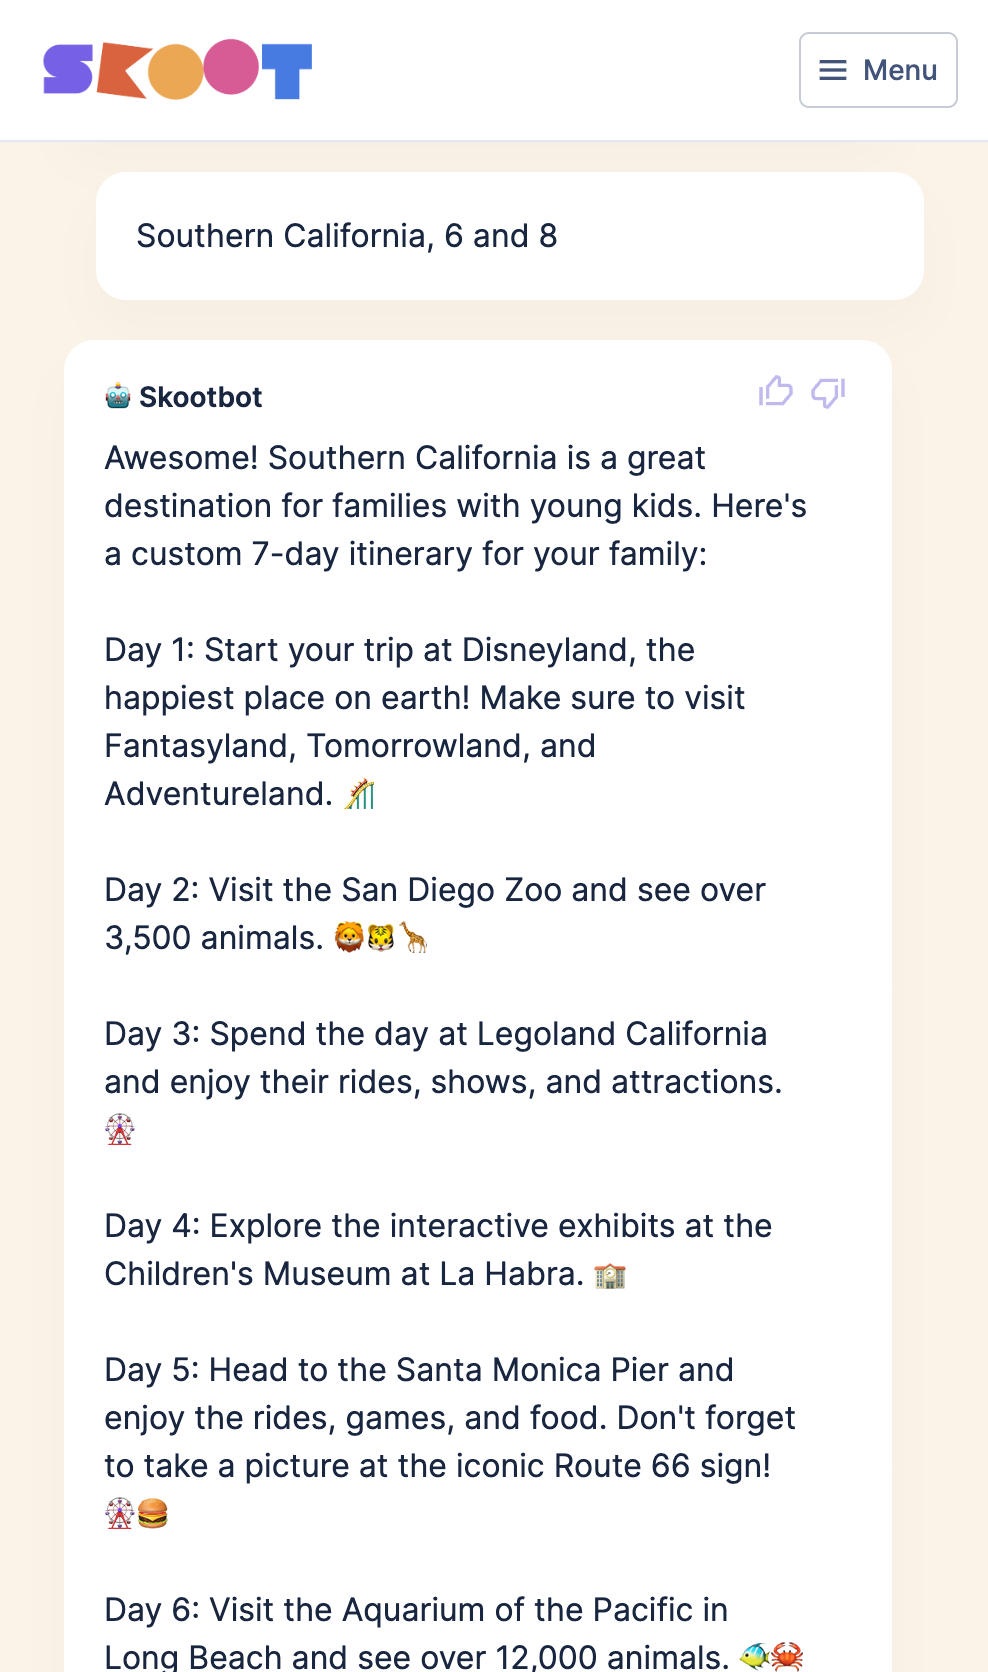Click the Day 4 Children's Museum text
The image size is (988, 1672).
(438, 1250)
